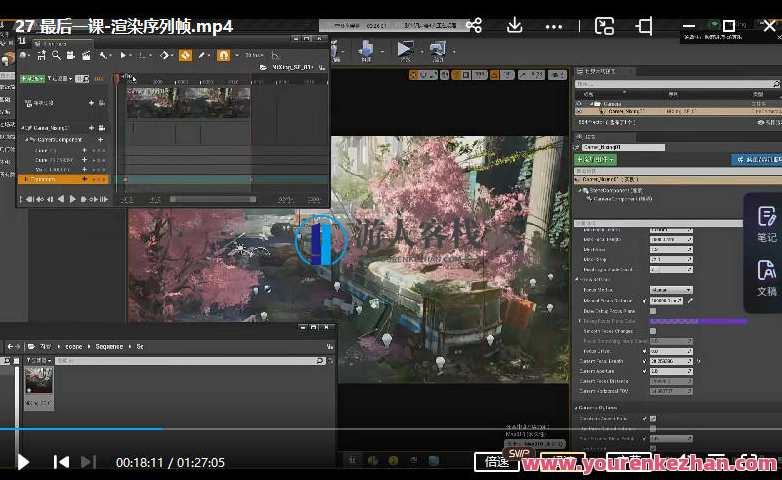Jump to Sequencer end
This screenshot has width=782, height=480.
pos(104,199)
